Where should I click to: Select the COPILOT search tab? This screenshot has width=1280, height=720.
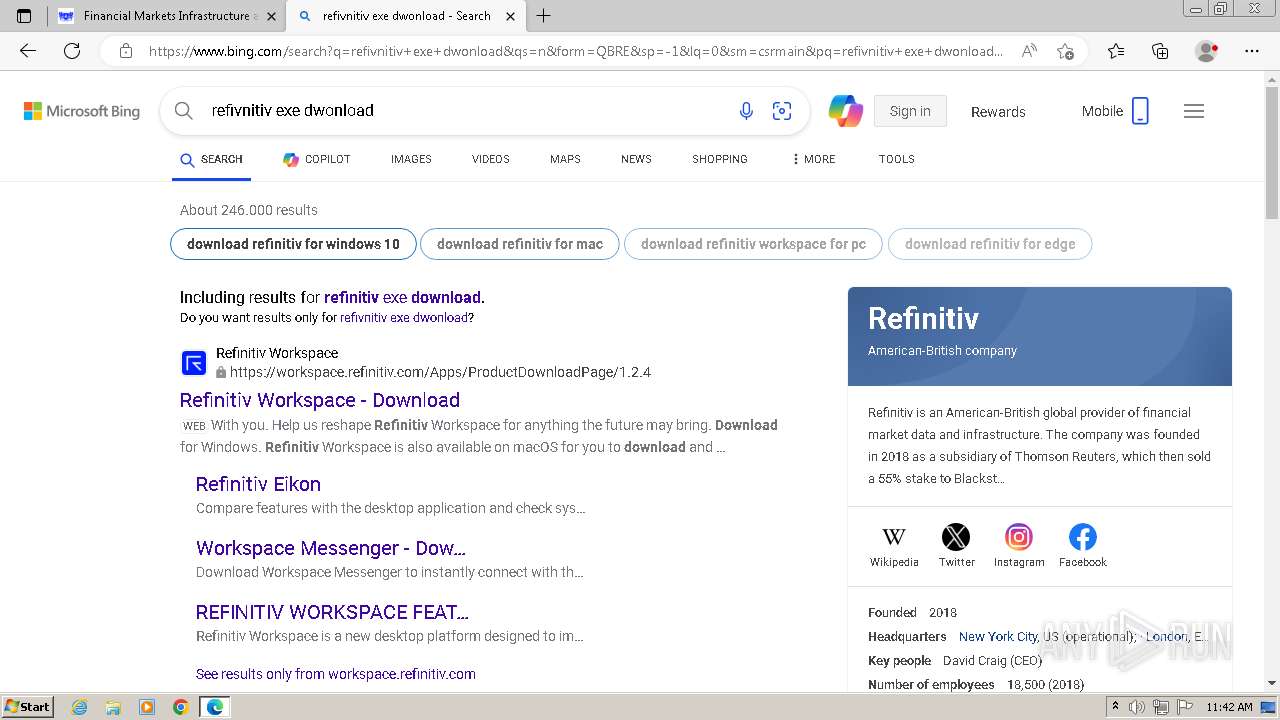[316, 159]
